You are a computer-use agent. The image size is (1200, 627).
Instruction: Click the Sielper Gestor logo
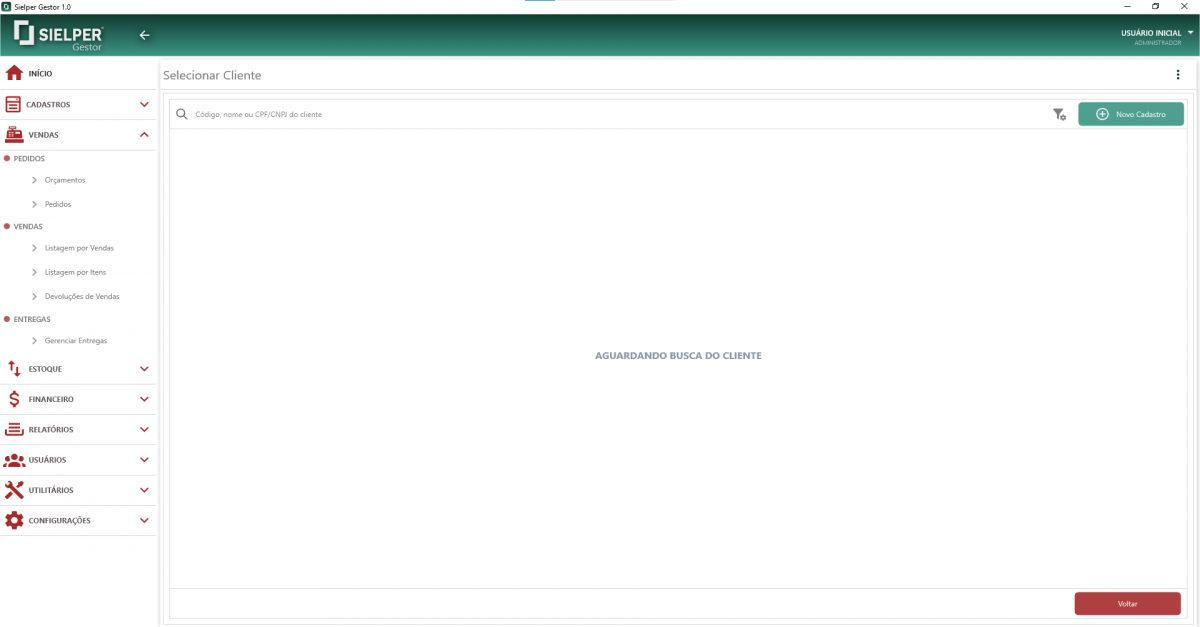(x=58, y=35)
